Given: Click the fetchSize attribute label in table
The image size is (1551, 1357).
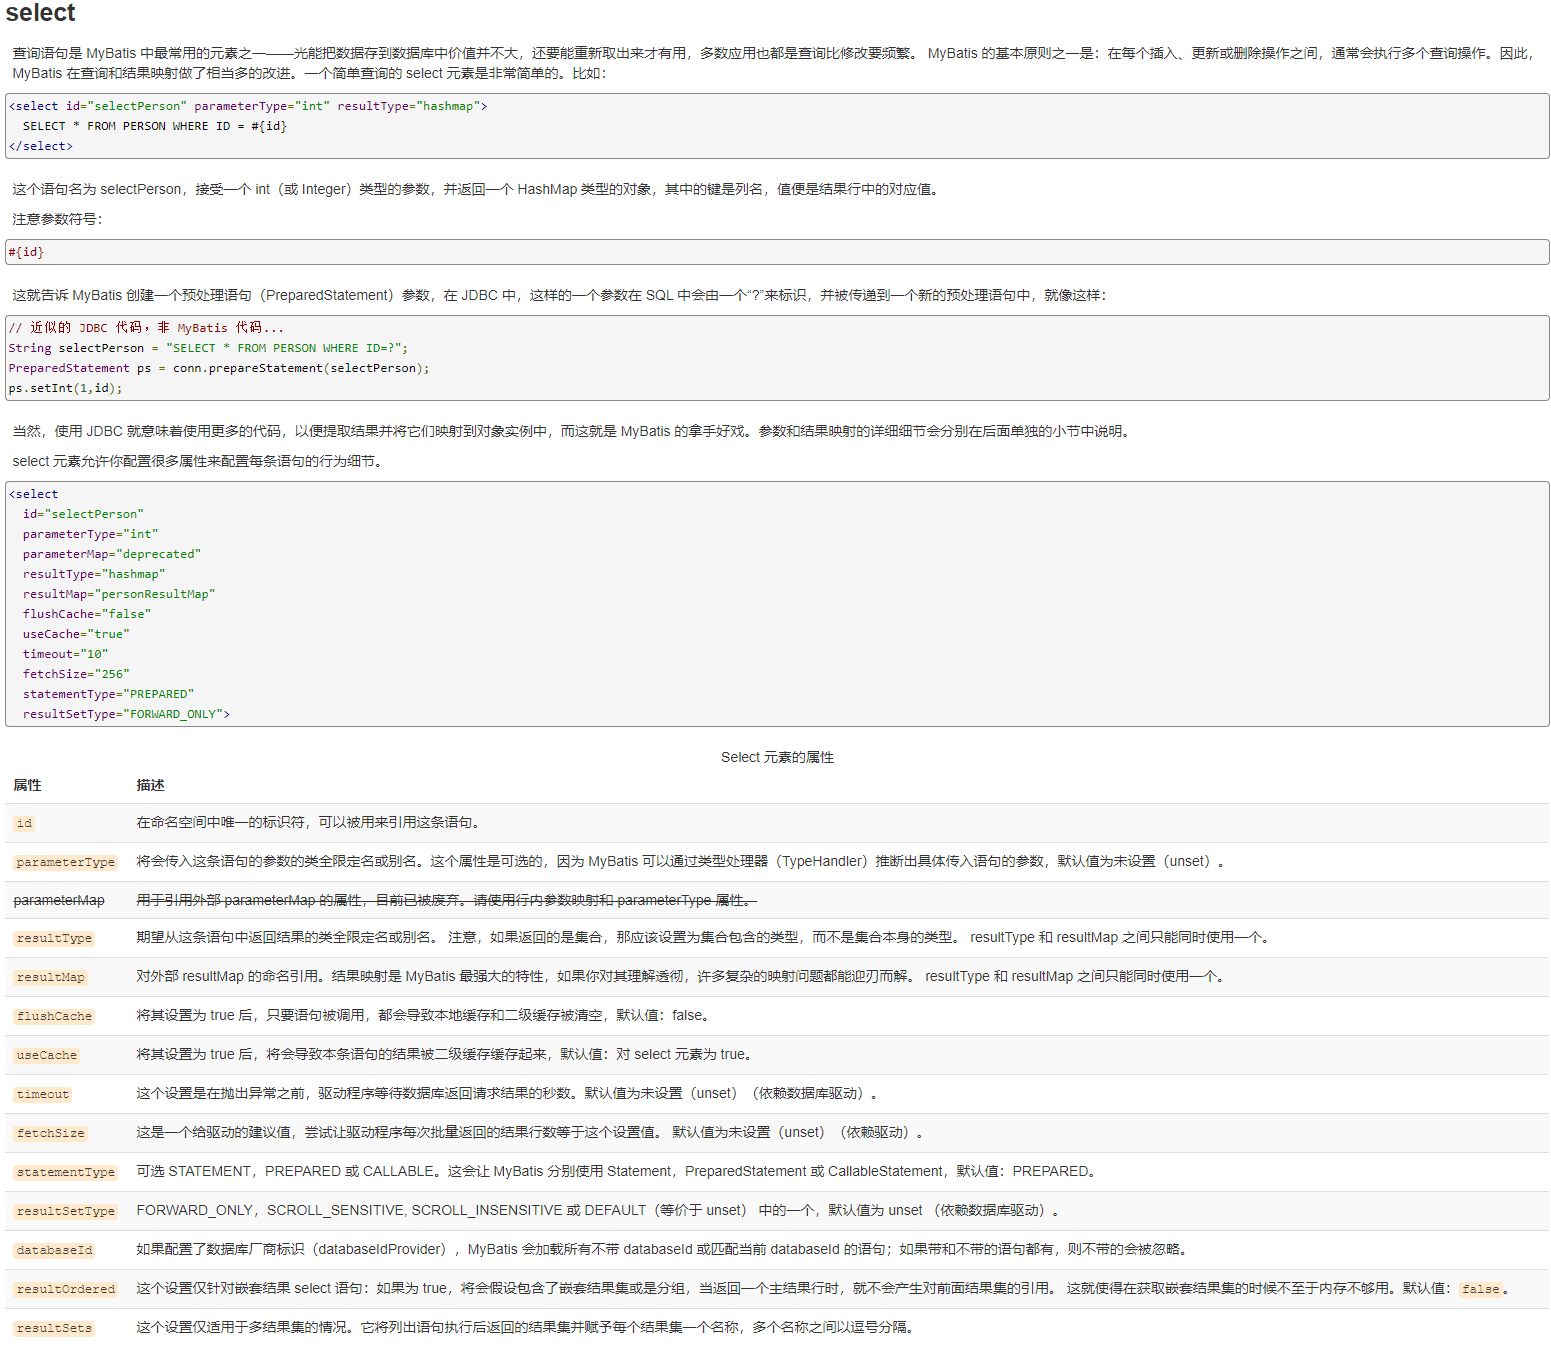Looking at the screenshot, I should [x=50, y=1133].
